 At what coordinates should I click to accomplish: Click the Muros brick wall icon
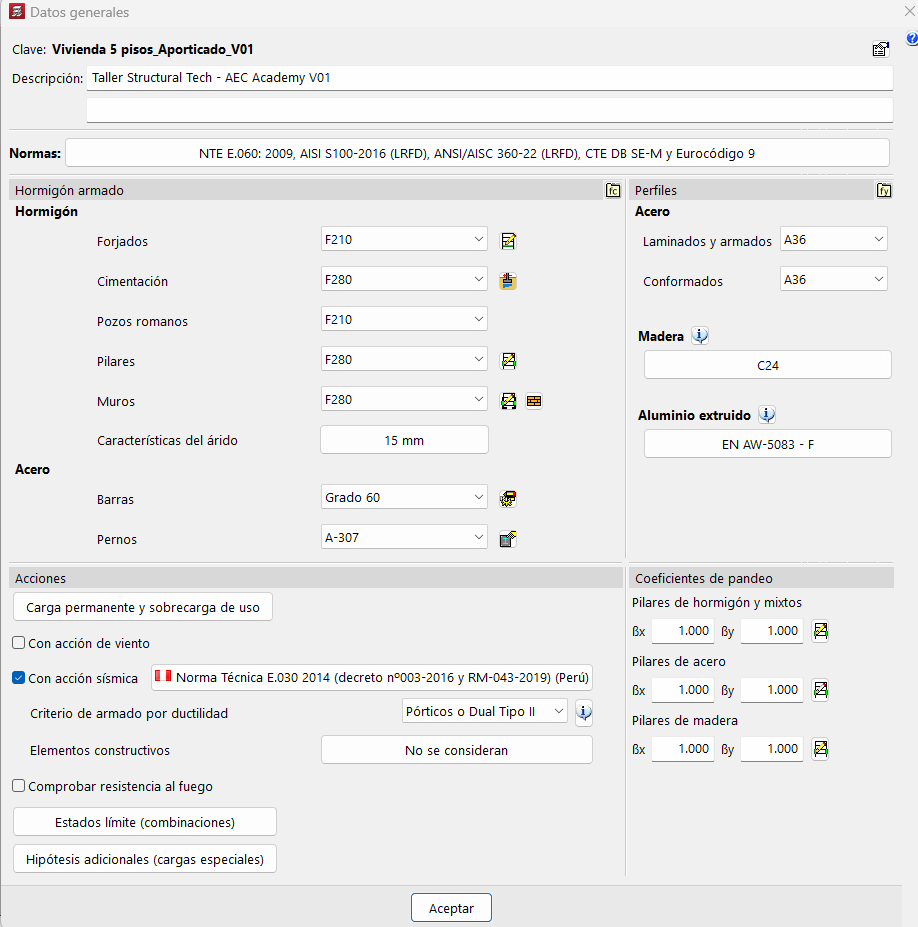[x=534, y=401]
